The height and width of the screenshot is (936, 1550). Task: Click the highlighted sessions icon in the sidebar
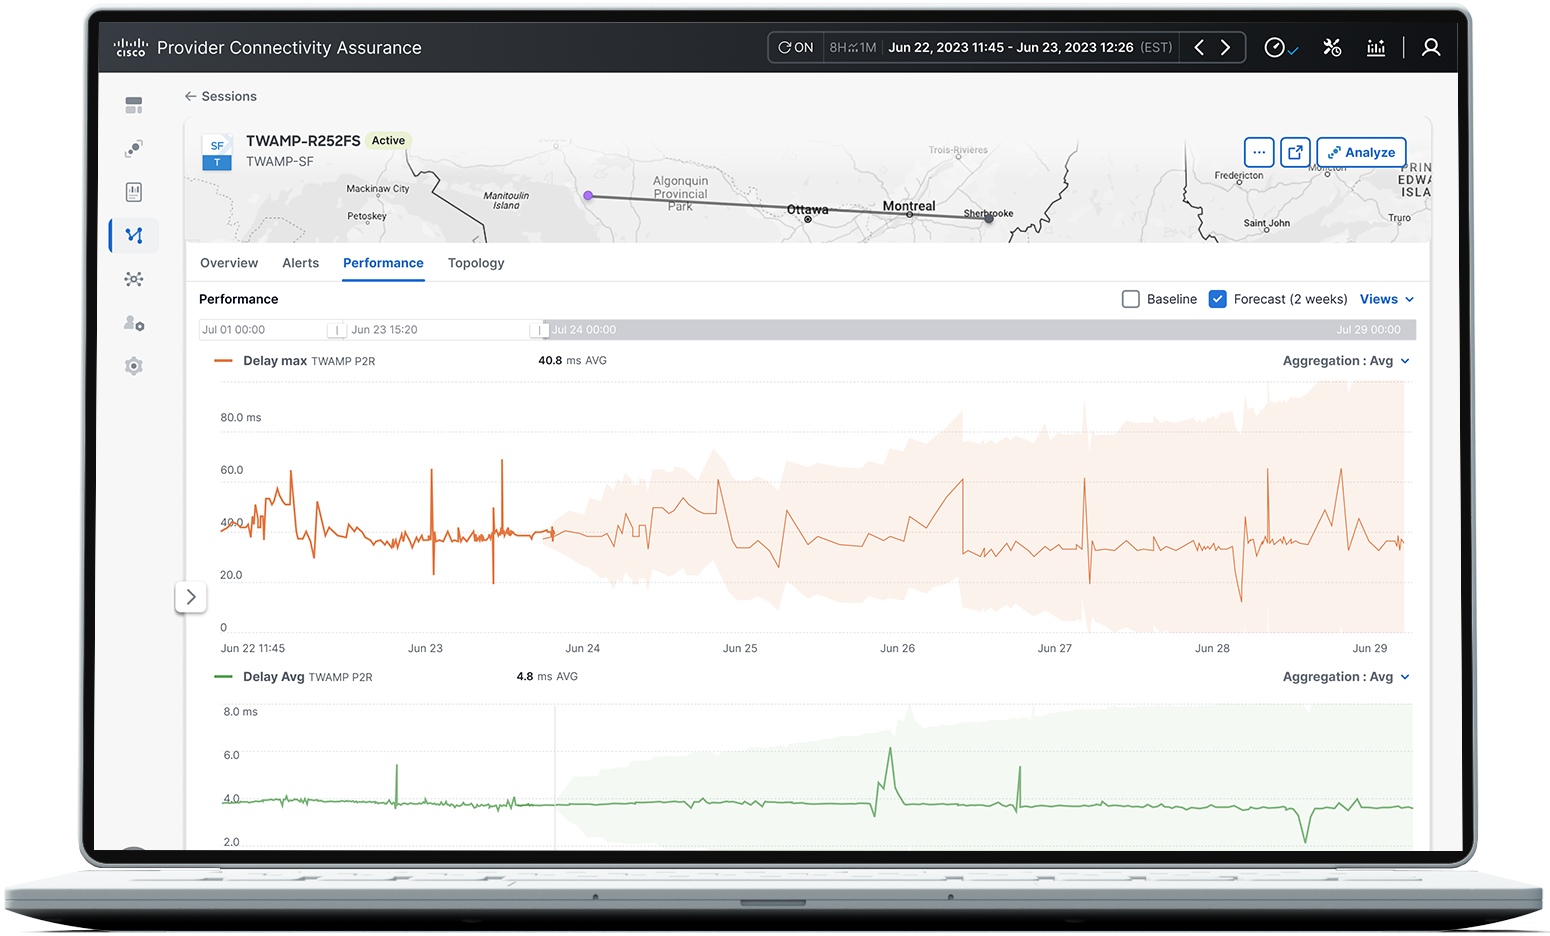pos(133,235)
